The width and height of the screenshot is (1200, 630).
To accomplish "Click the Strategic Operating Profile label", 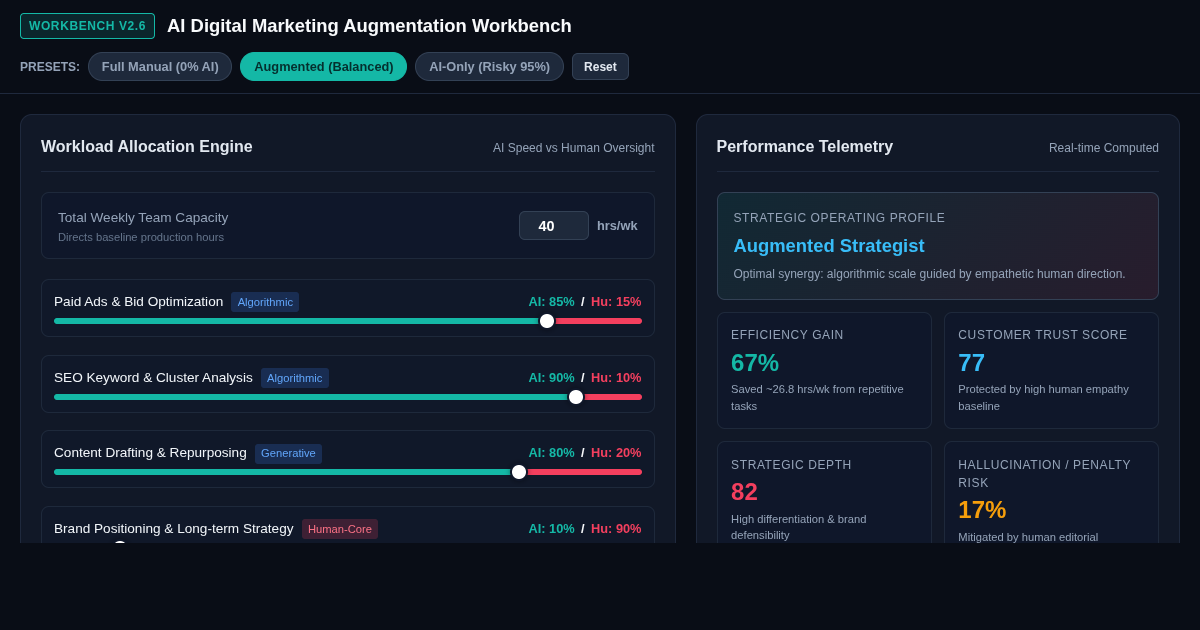I will (x=839, y=218).
